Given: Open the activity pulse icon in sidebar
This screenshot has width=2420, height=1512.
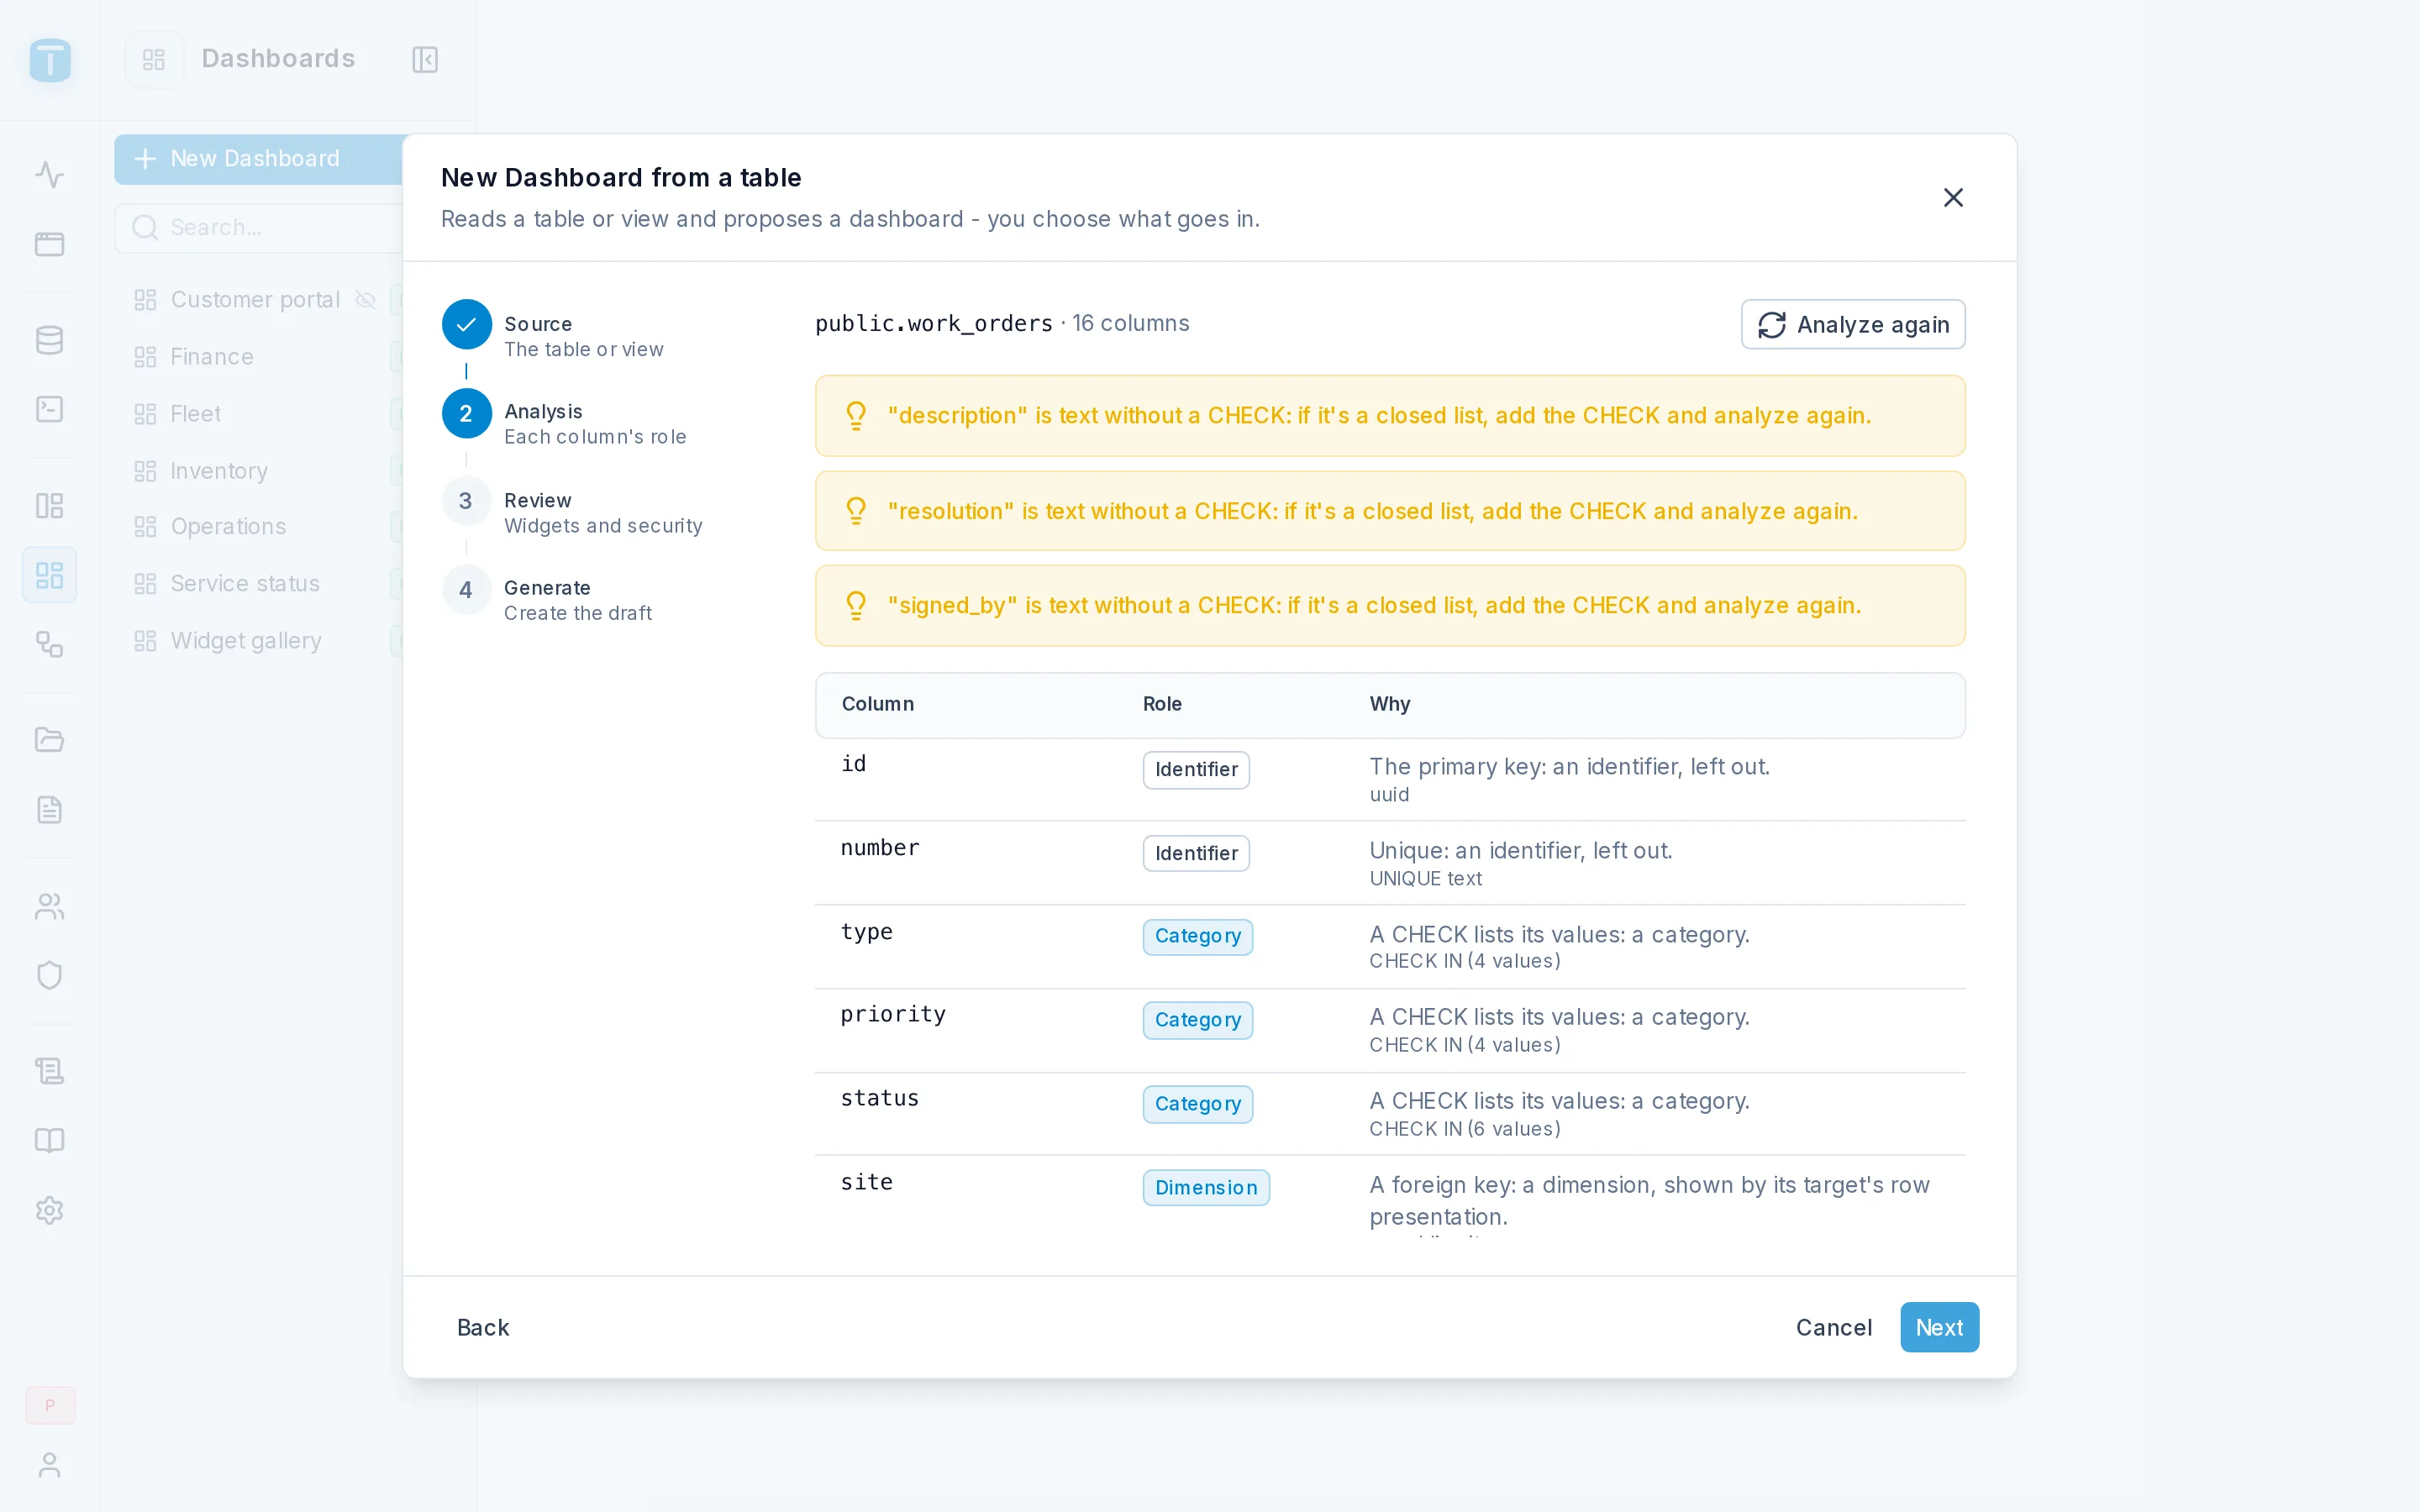Looking at the screenshot, I should (49, 175).
